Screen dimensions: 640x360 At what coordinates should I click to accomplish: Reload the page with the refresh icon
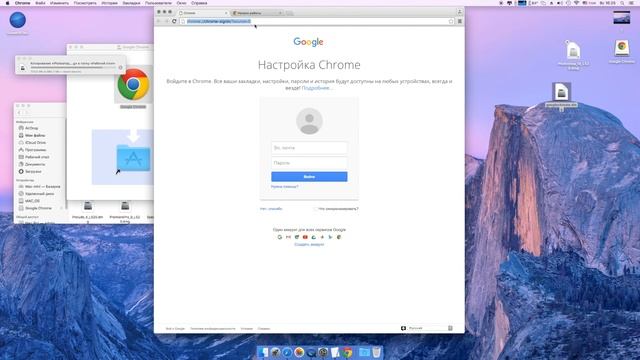(174, 21)
